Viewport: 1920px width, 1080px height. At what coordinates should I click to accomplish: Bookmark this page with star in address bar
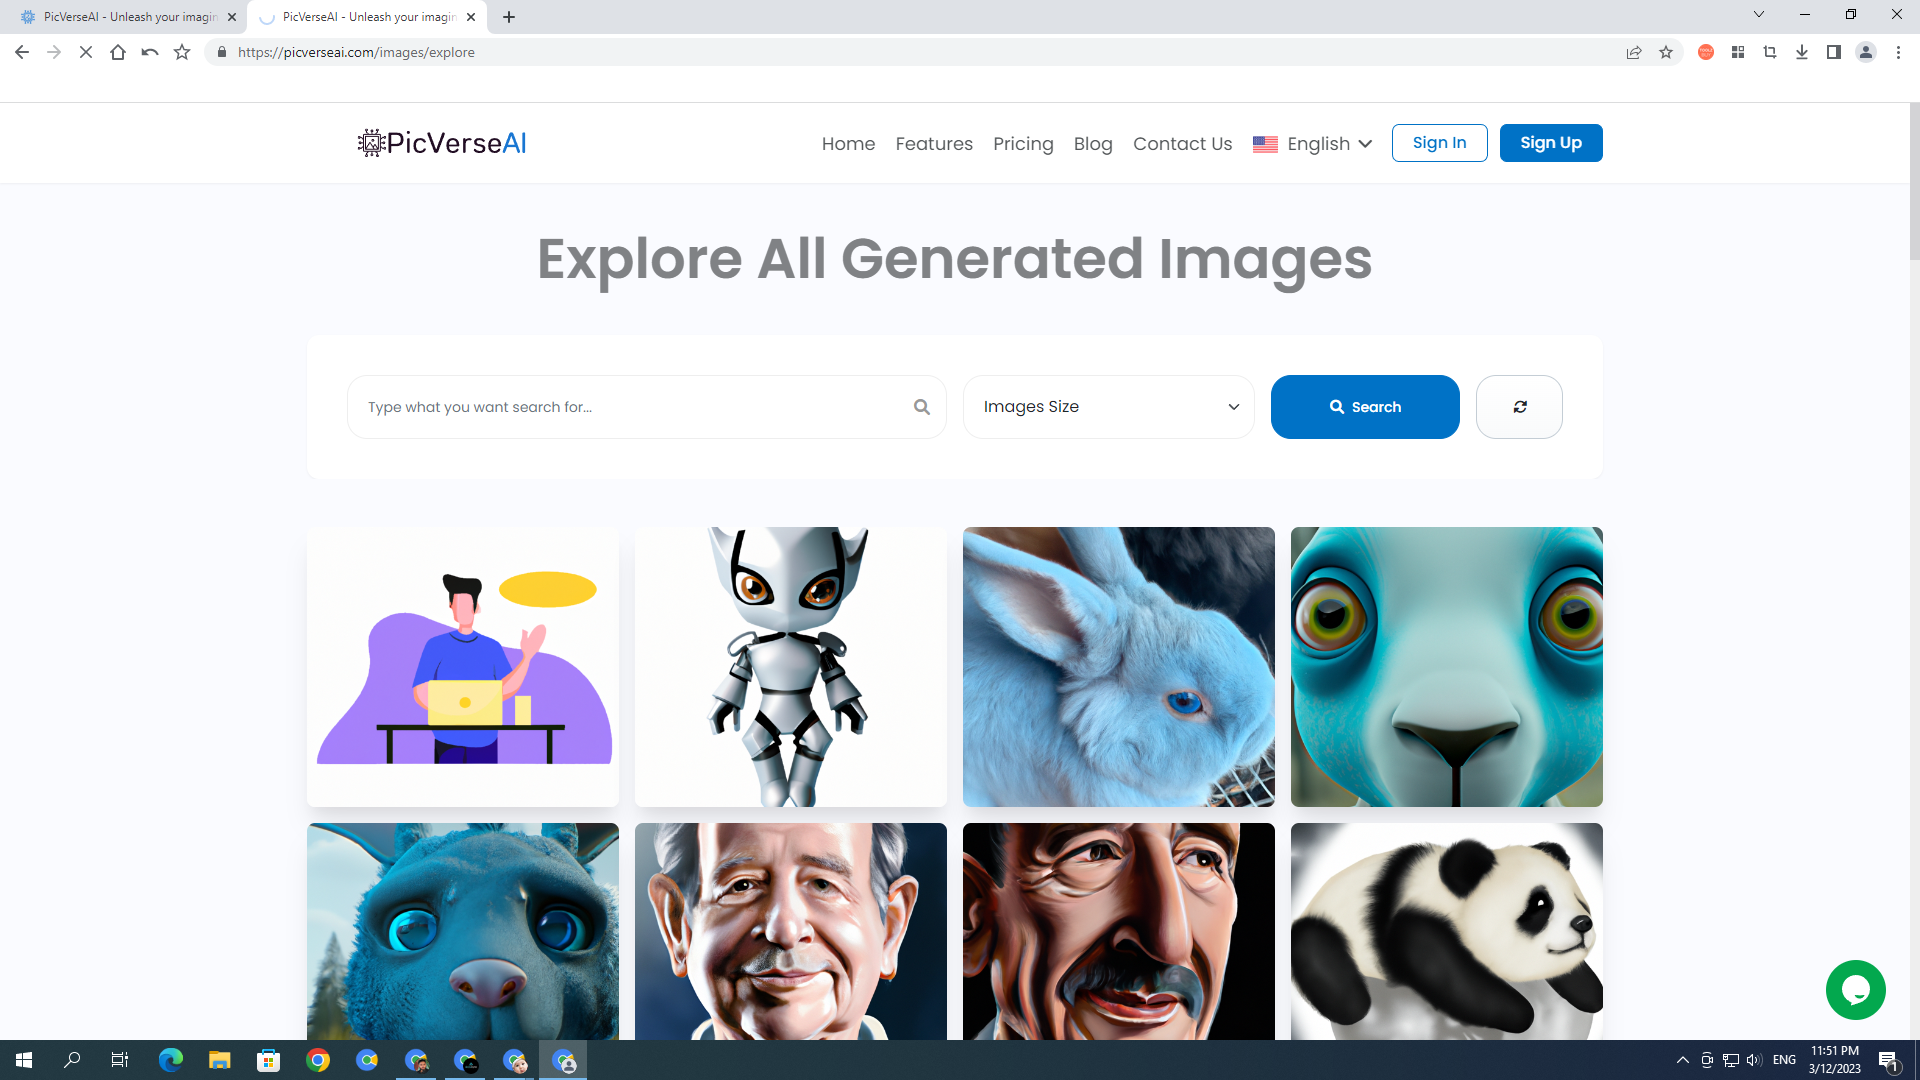pos(1666,52)
